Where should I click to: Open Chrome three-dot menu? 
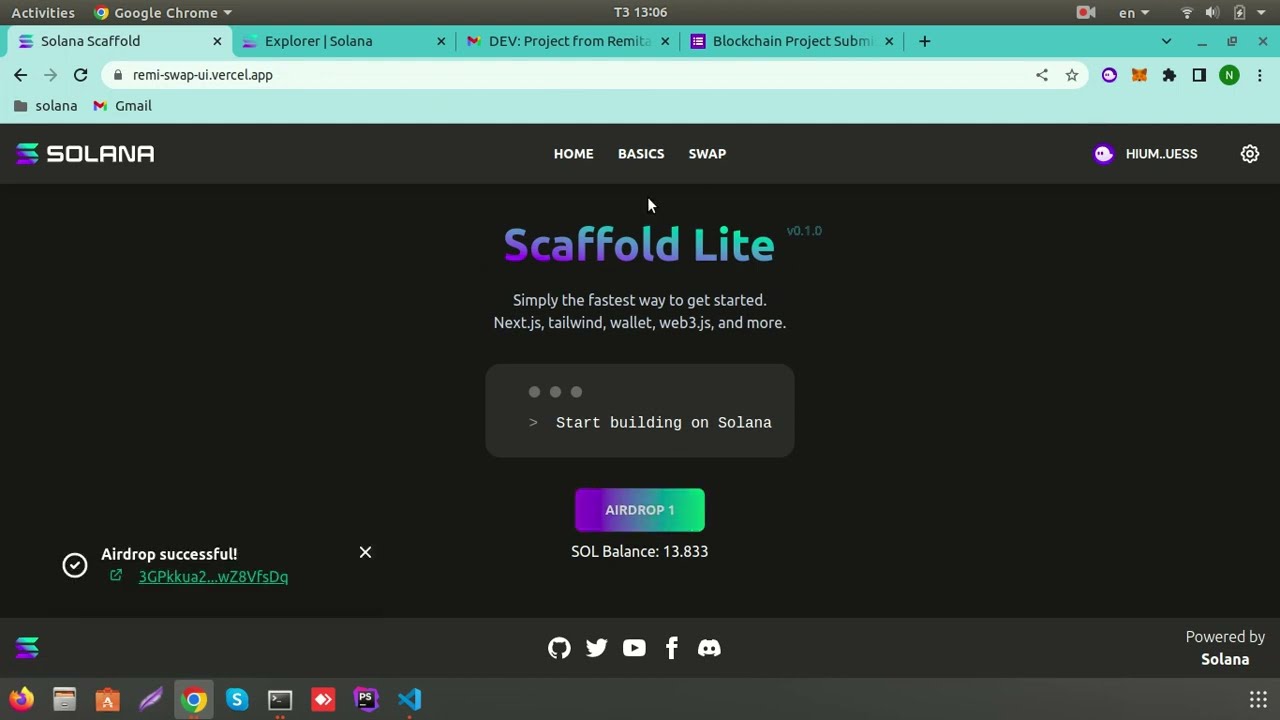(1259, 75)
